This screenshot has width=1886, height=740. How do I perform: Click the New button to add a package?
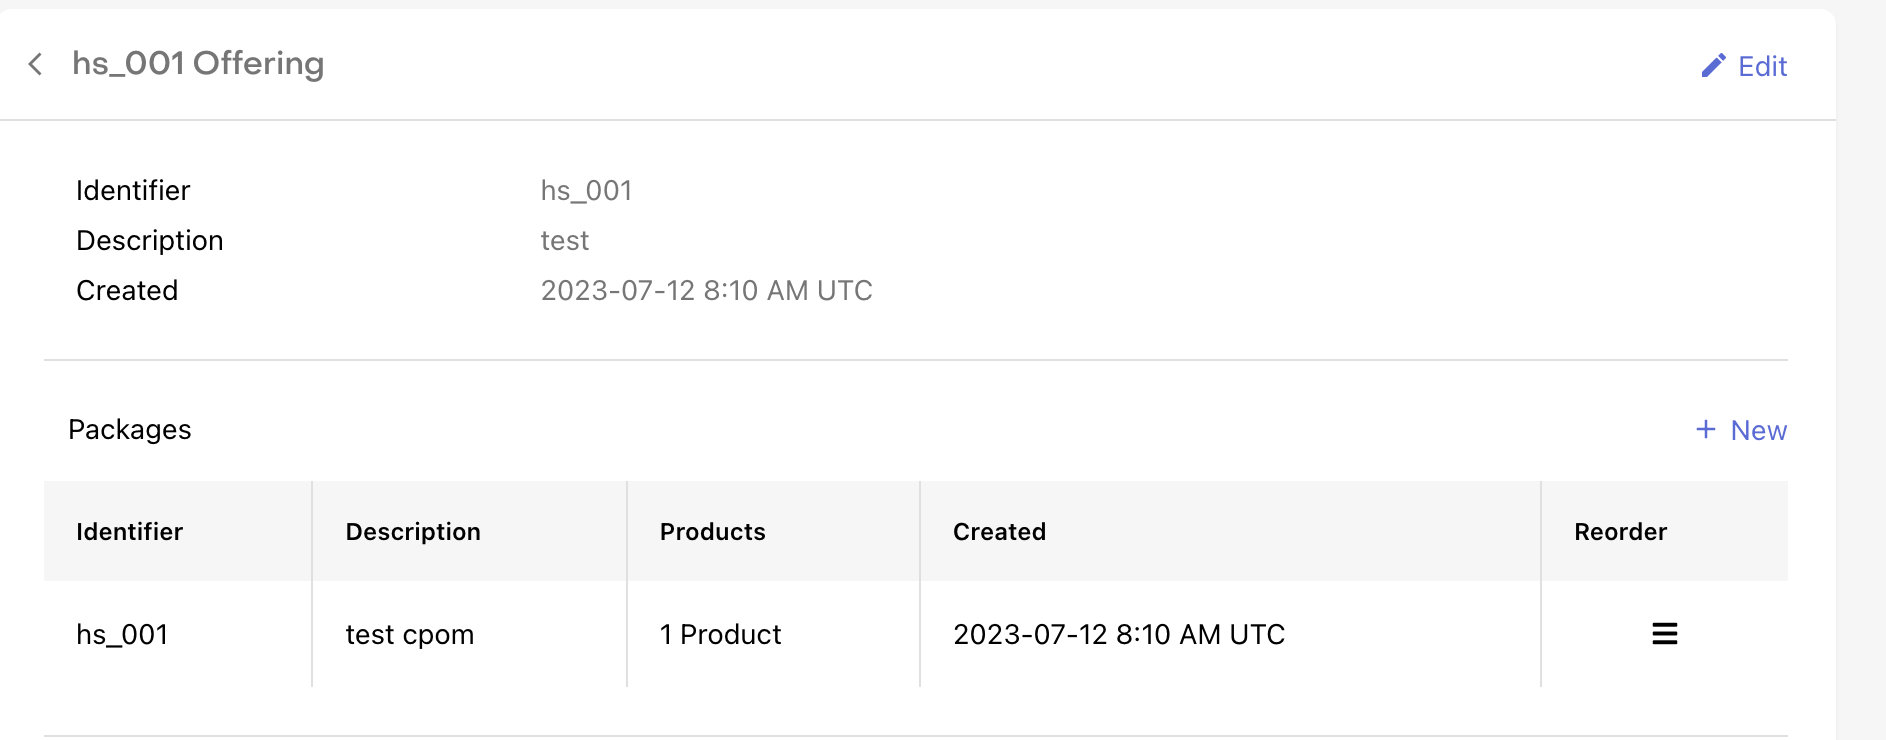pyautogui.click(x=1759, y=429)
